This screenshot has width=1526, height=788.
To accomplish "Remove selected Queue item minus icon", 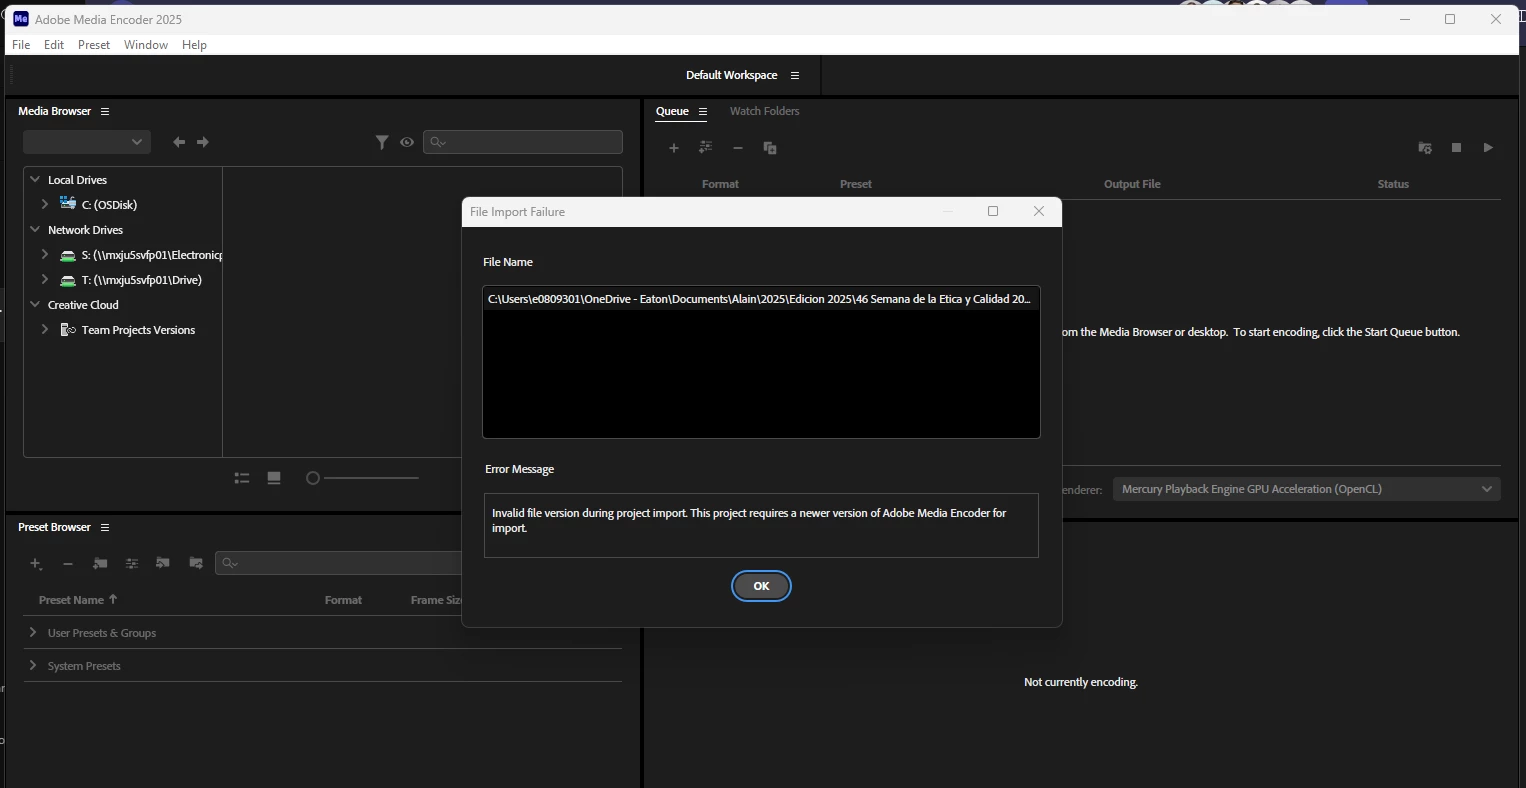I will 738,148.
